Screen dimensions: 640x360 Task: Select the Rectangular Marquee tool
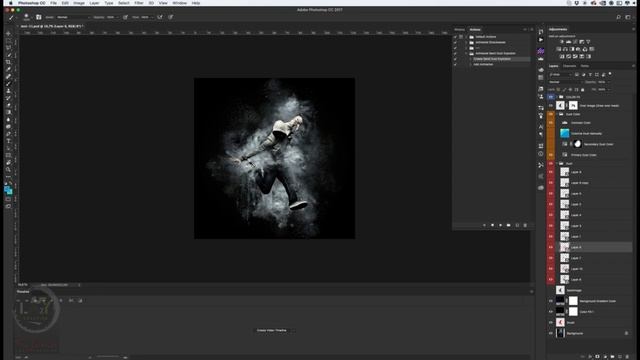pyautogui.click(x=8, y=40)
